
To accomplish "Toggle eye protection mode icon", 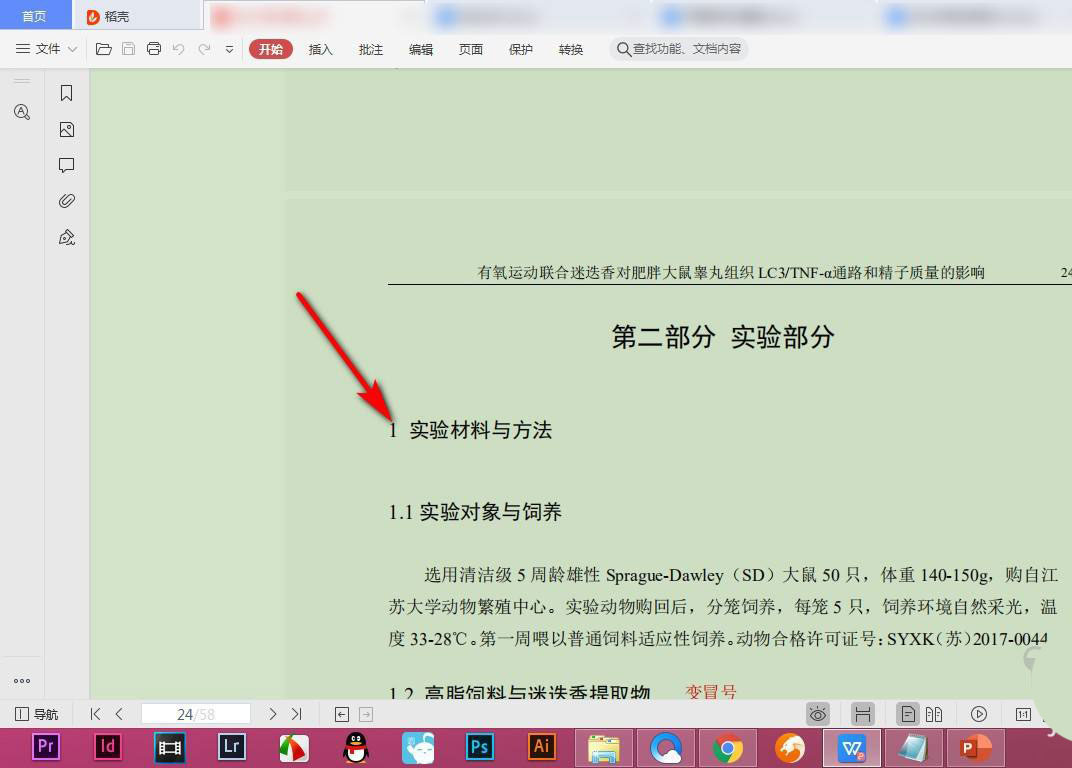I will tap(818, 714).
